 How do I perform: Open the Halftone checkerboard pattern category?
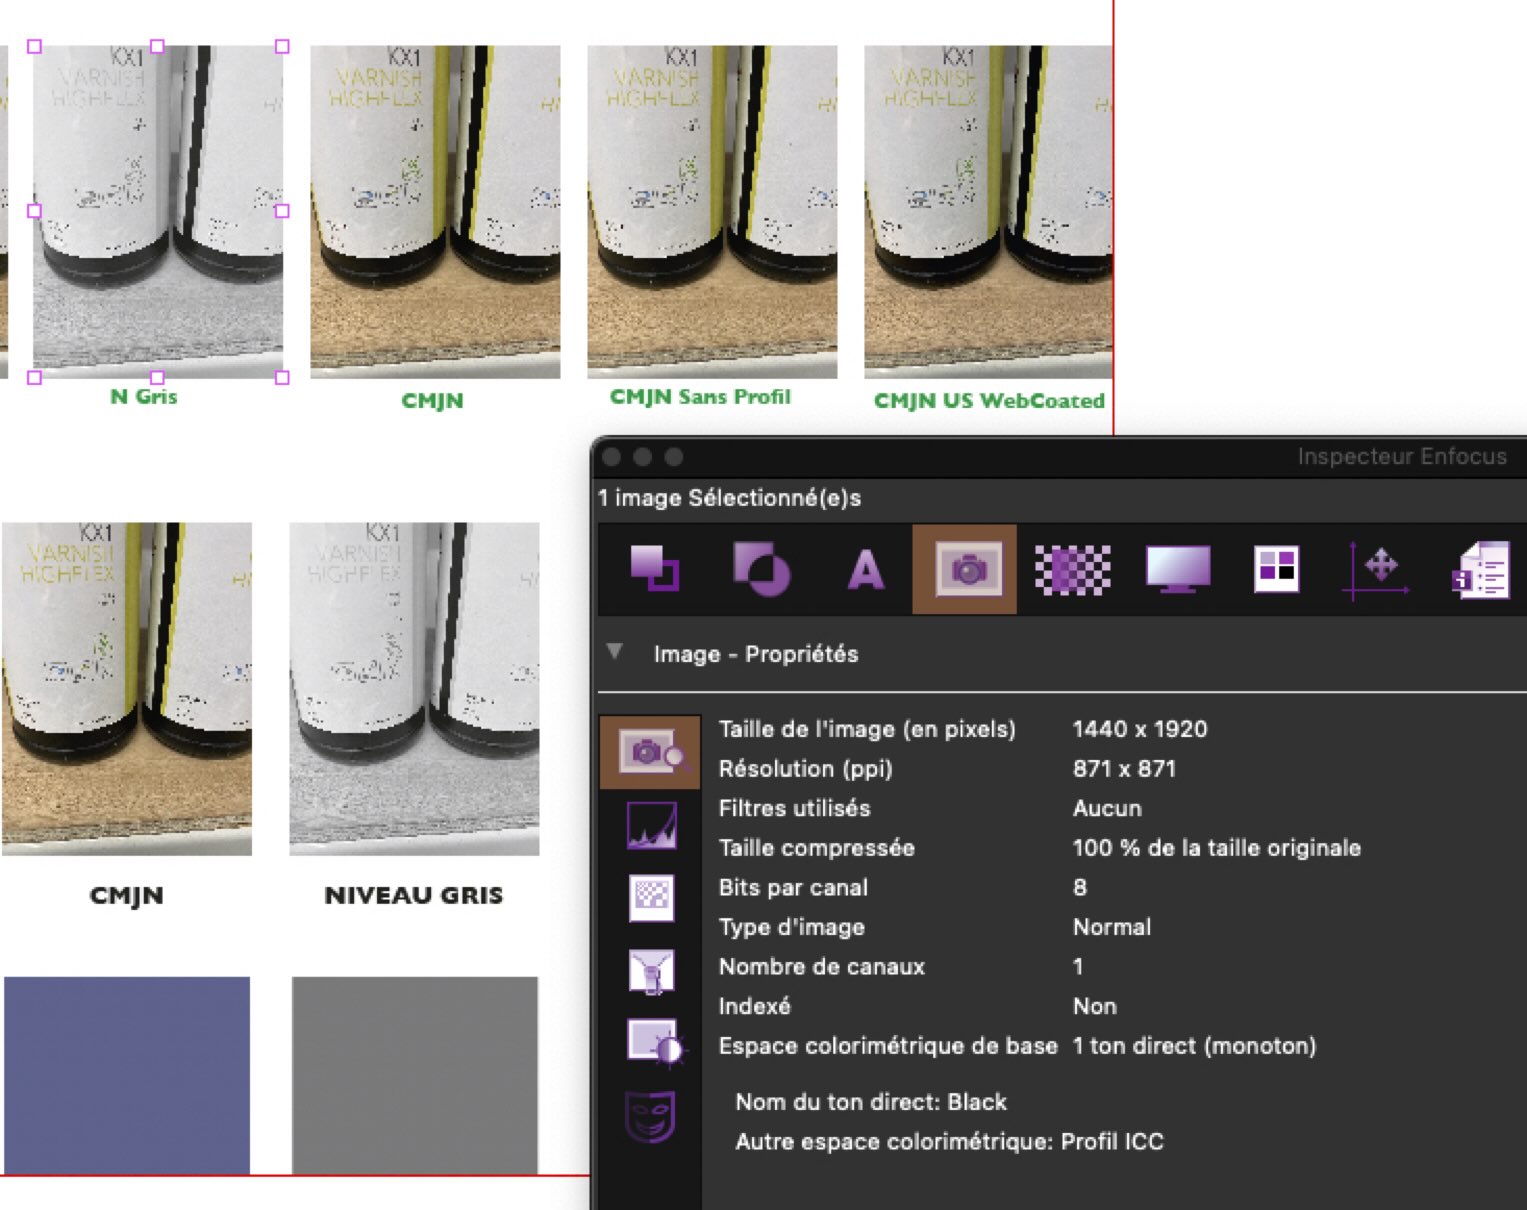click(x=1072, y=570)
